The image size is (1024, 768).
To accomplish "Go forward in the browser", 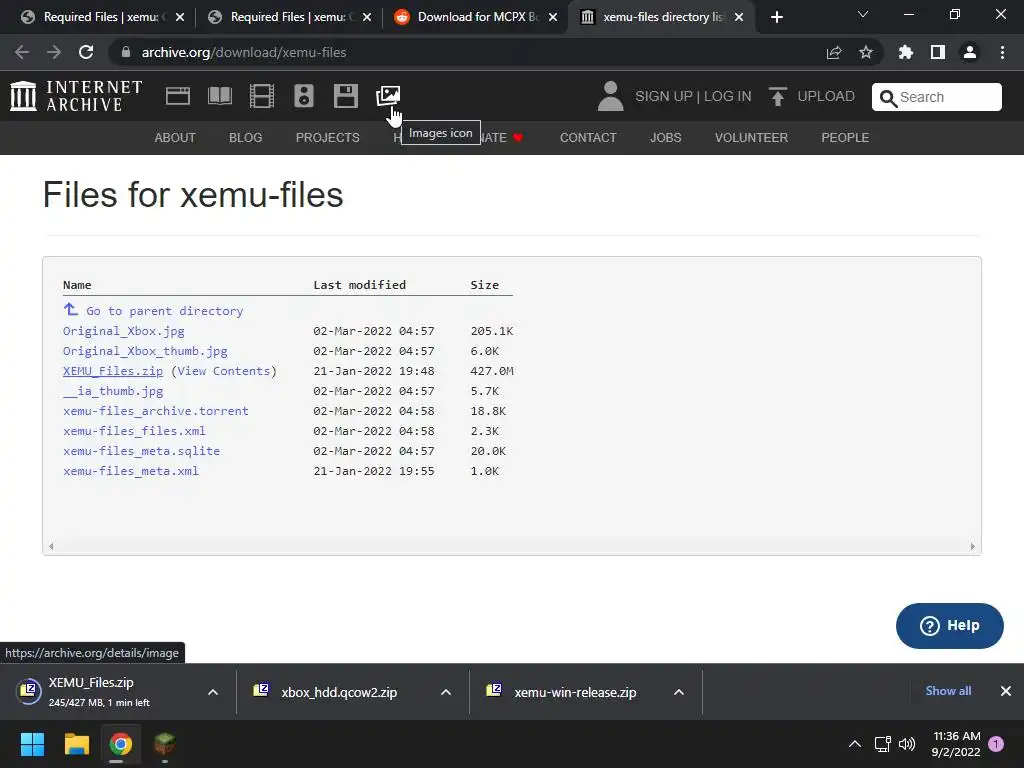I will point(54,52).
